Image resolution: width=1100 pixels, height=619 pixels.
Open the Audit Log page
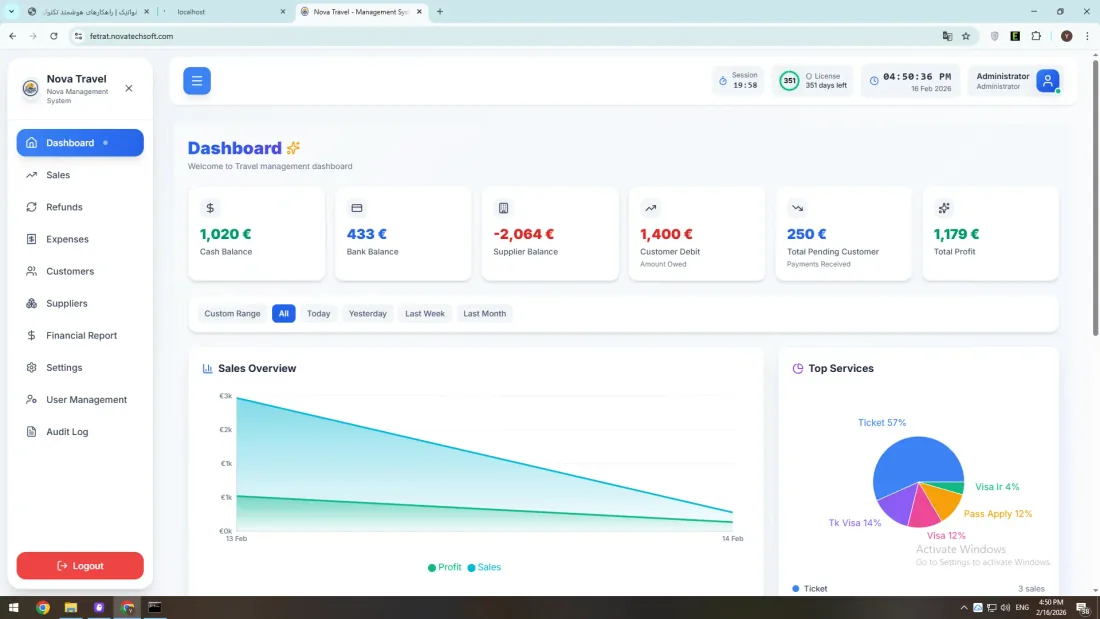(66, 431)
